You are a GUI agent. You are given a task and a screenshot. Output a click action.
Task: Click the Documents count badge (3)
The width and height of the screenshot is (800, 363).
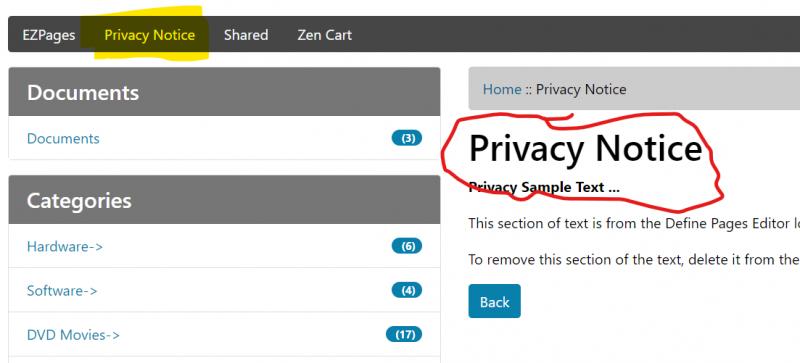pyautogui.click(x=407, y=138)
